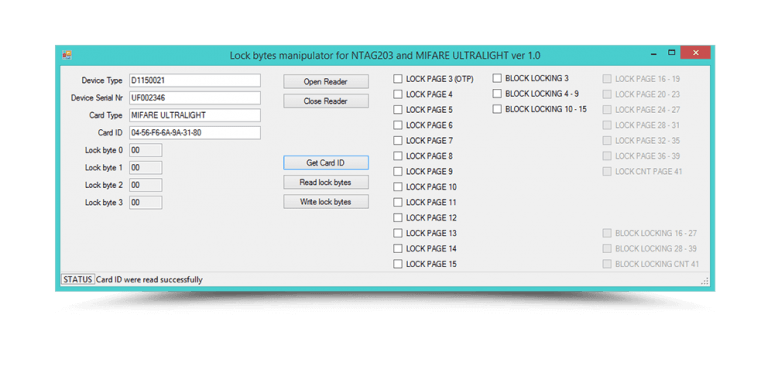Click disabled BLOCK LOCKING 28 - 39 checkbox
Viewport: 768px width, 373px height.
607,248
